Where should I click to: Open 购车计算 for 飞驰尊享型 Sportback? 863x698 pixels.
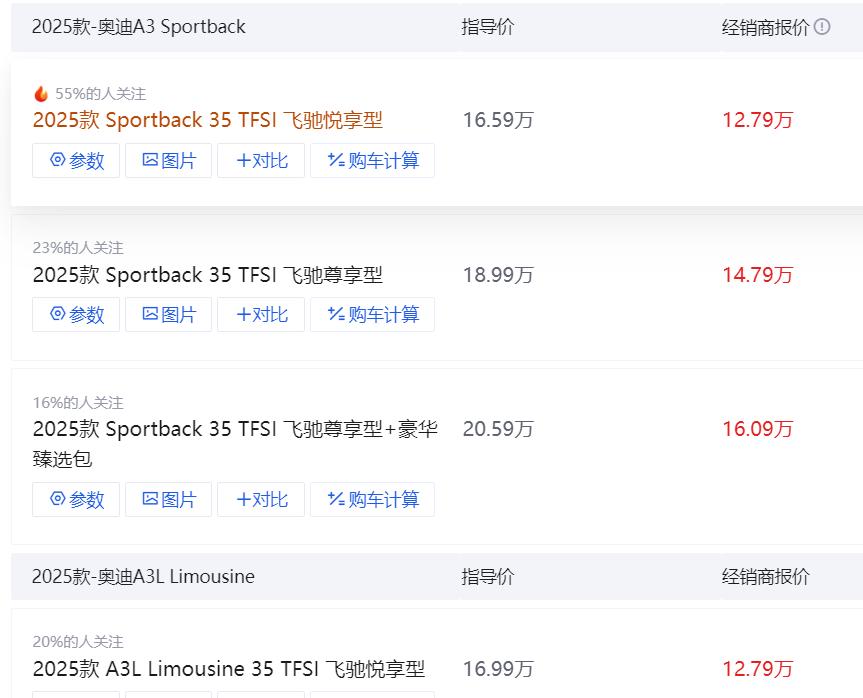click(372, 314)
